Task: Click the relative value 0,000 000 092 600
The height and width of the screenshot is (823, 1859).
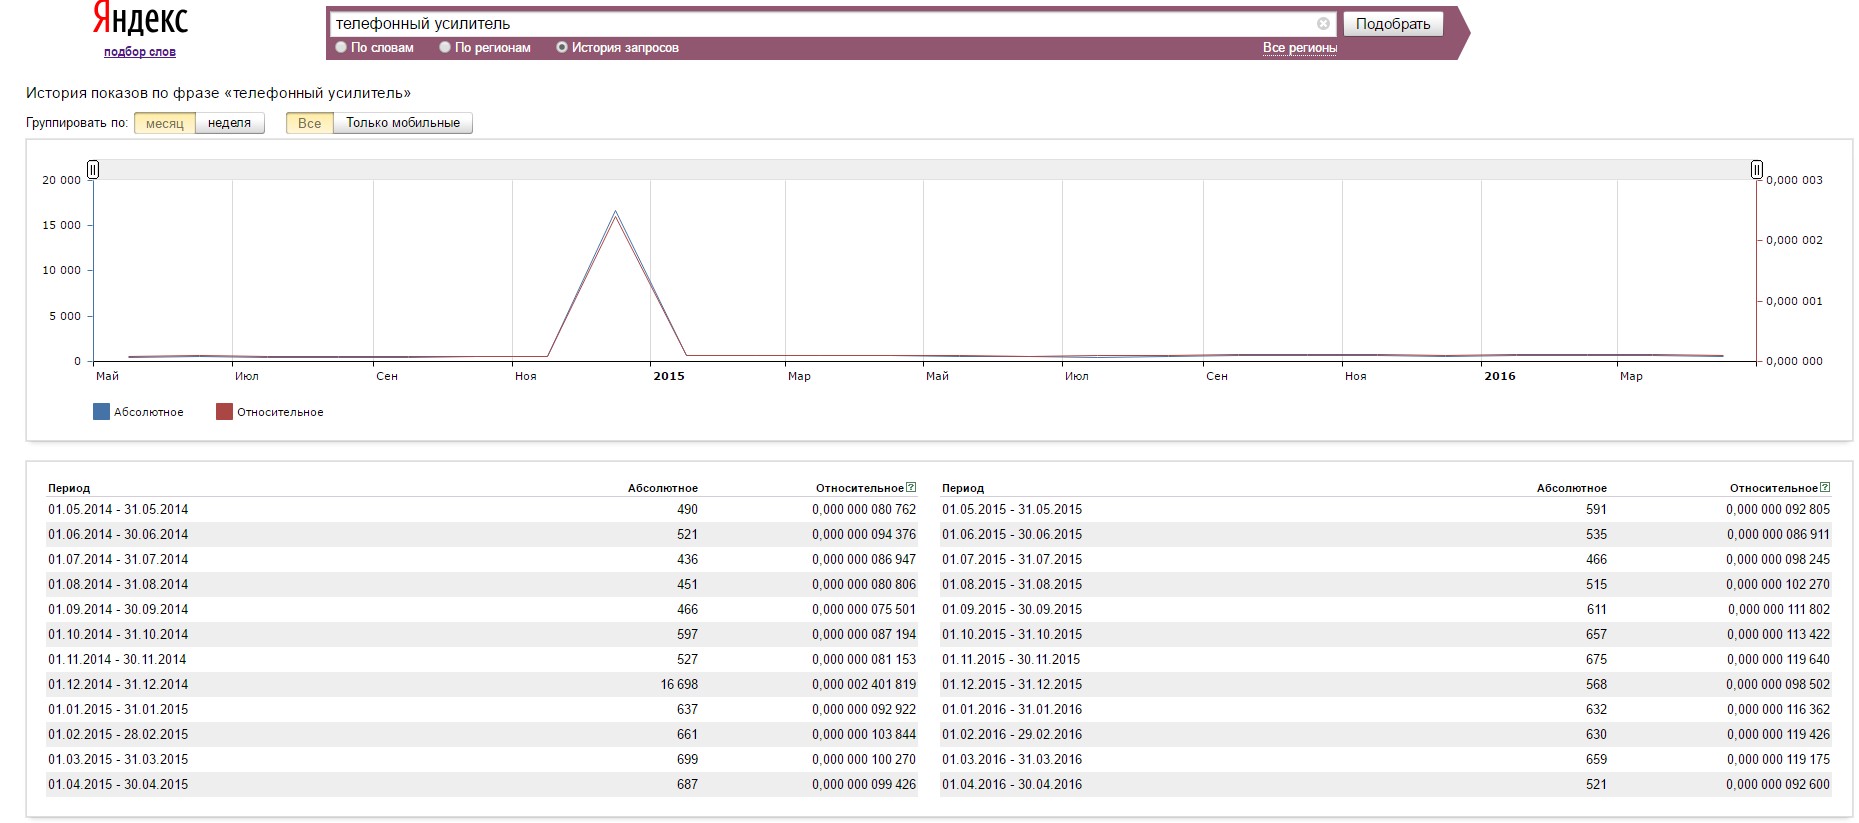Action: 1778,784
